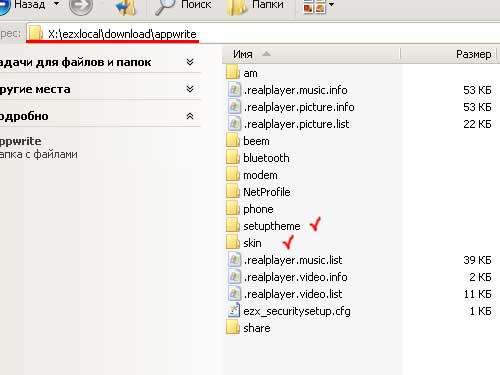Open the Views dropdown arrow
Image resolution: width=500 pixels, height=375 pixels.
(x=331, y=5)
